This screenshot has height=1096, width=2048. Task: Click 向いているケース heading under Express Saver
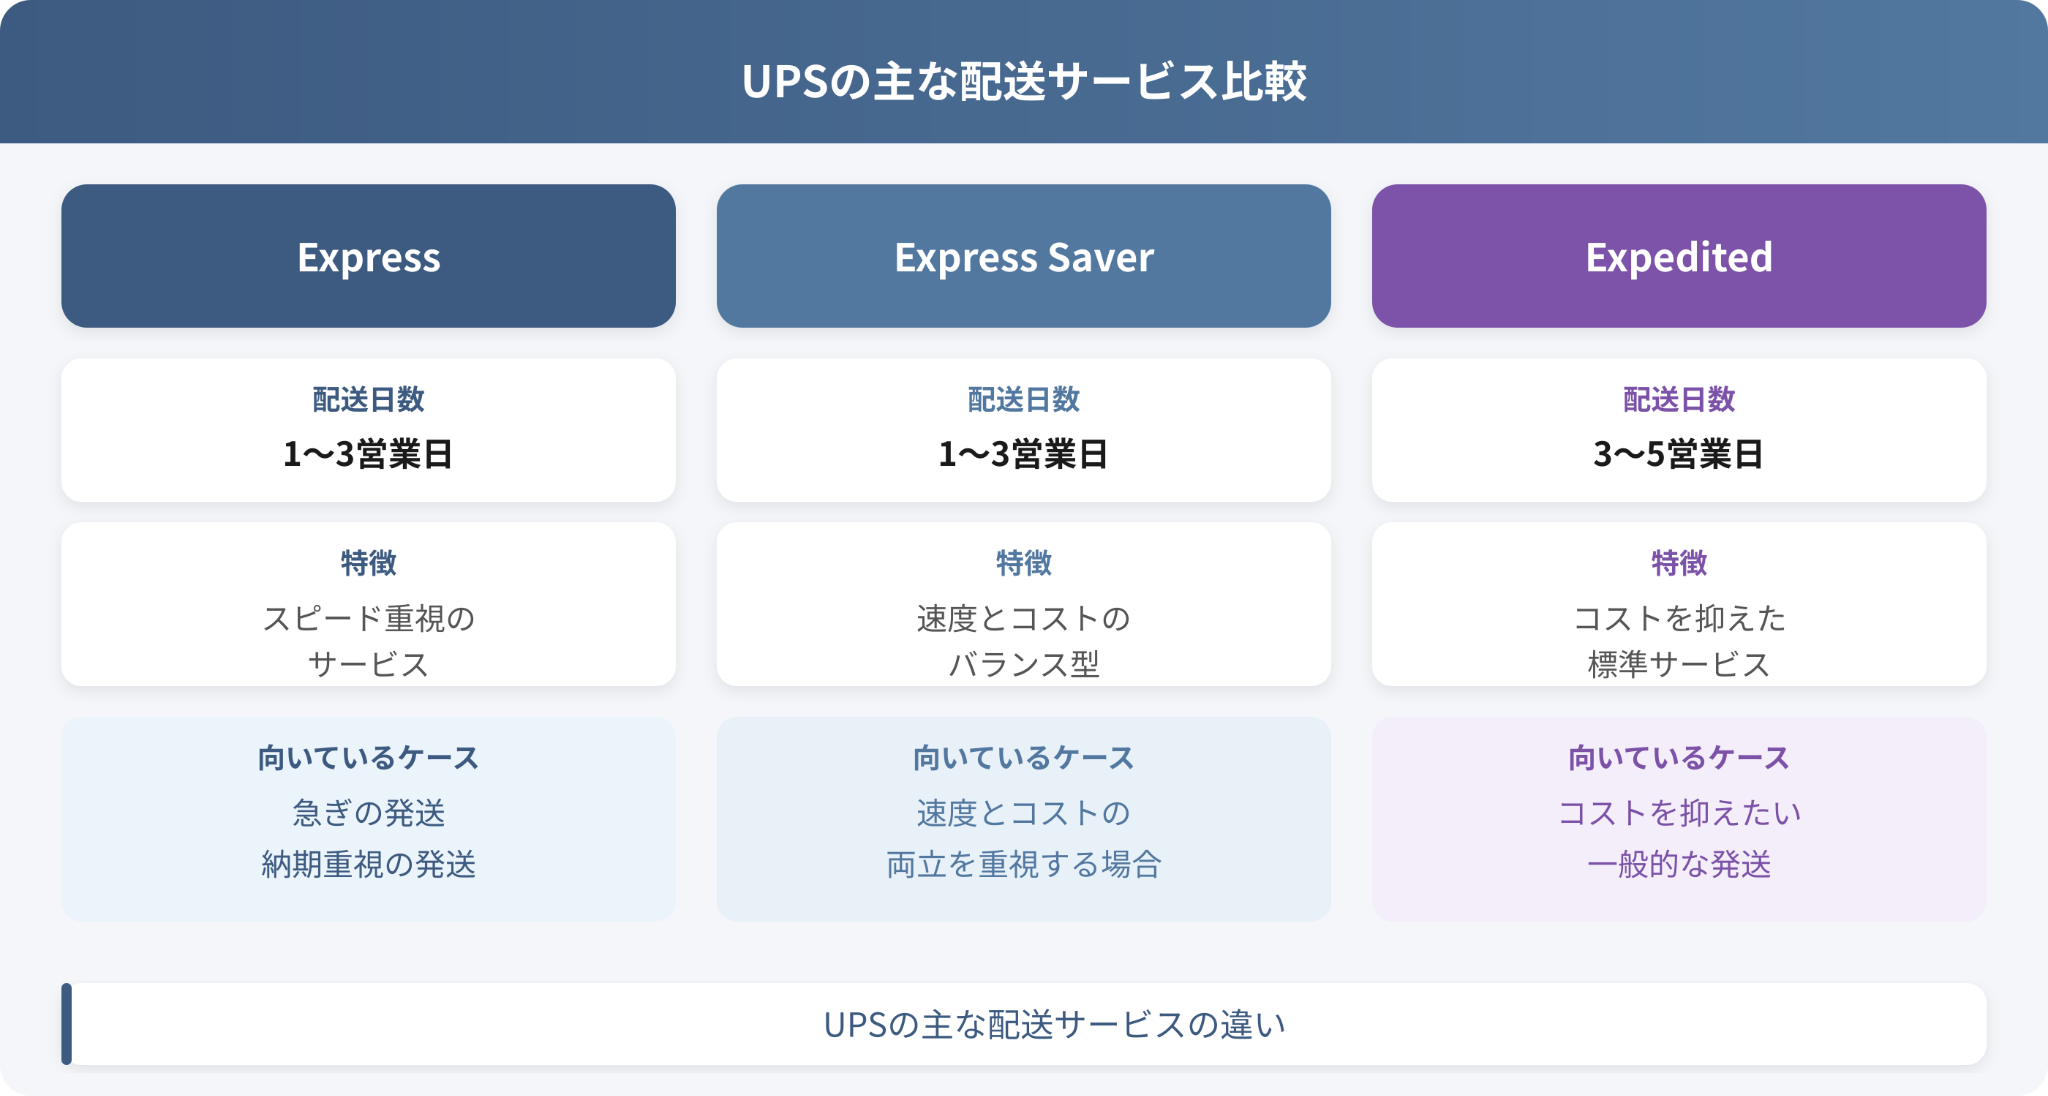pyautogui.click(x=1023, y=758)
